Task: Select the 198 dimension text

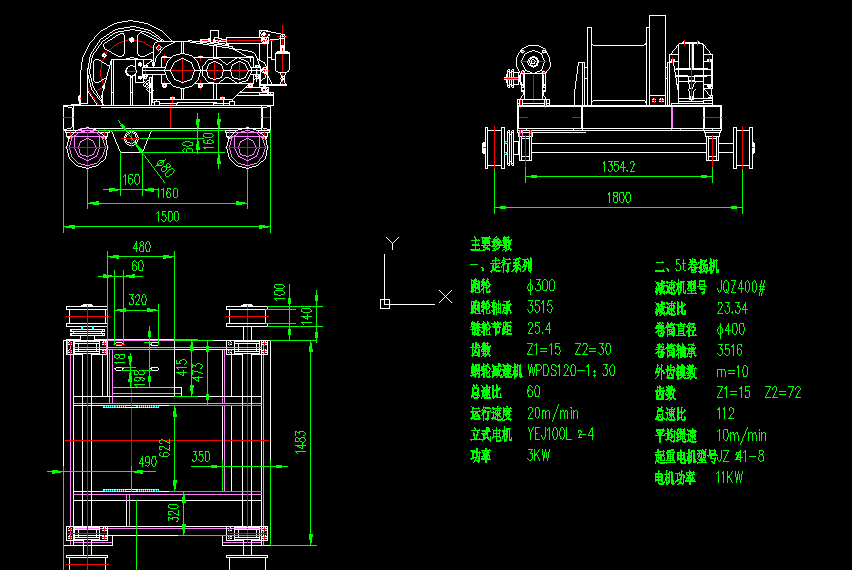Action: (140, 378)
